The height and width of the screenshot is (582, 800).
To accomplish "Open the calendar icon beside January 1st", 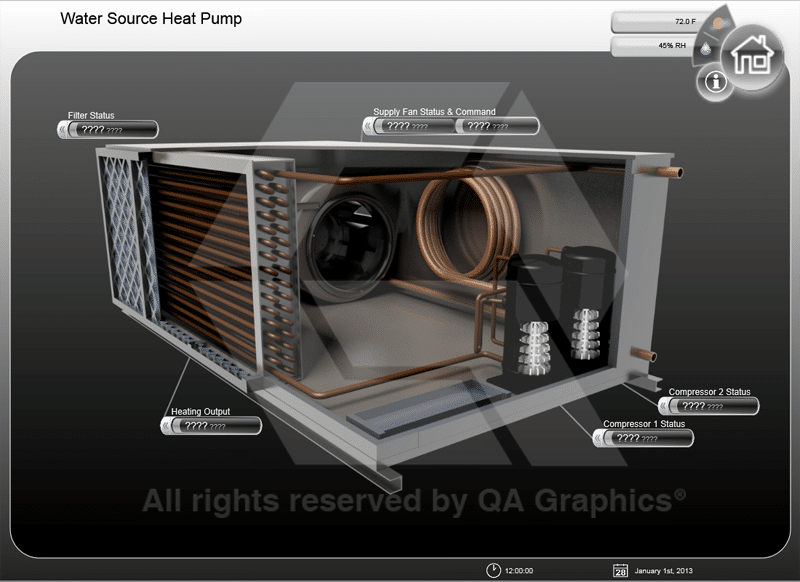I will pos(620,570).
